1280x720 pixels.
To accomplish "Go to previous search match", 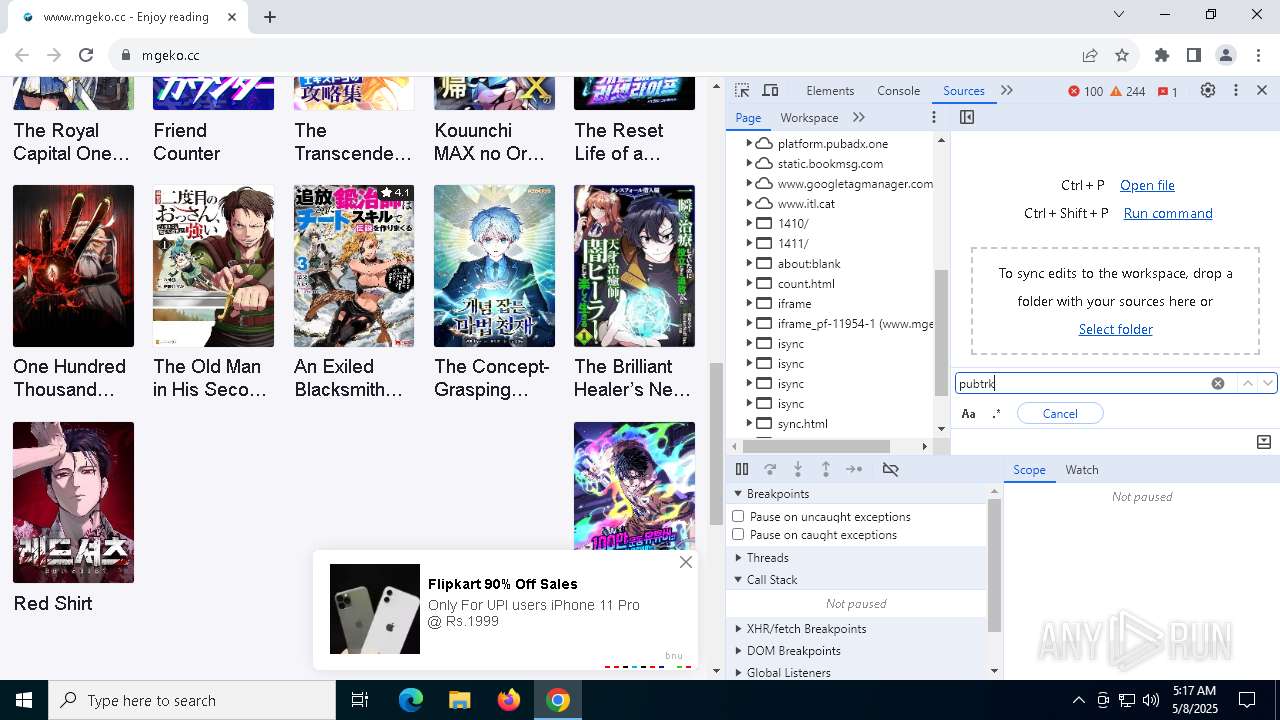I will pos(1247,383).
